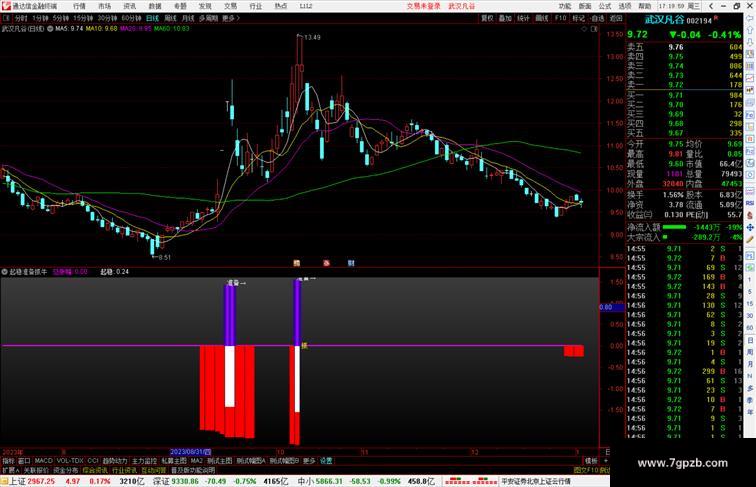Select the 周 period icon in the right sidebar
Viewport: 756px width, 487px height.
(750, 352)
